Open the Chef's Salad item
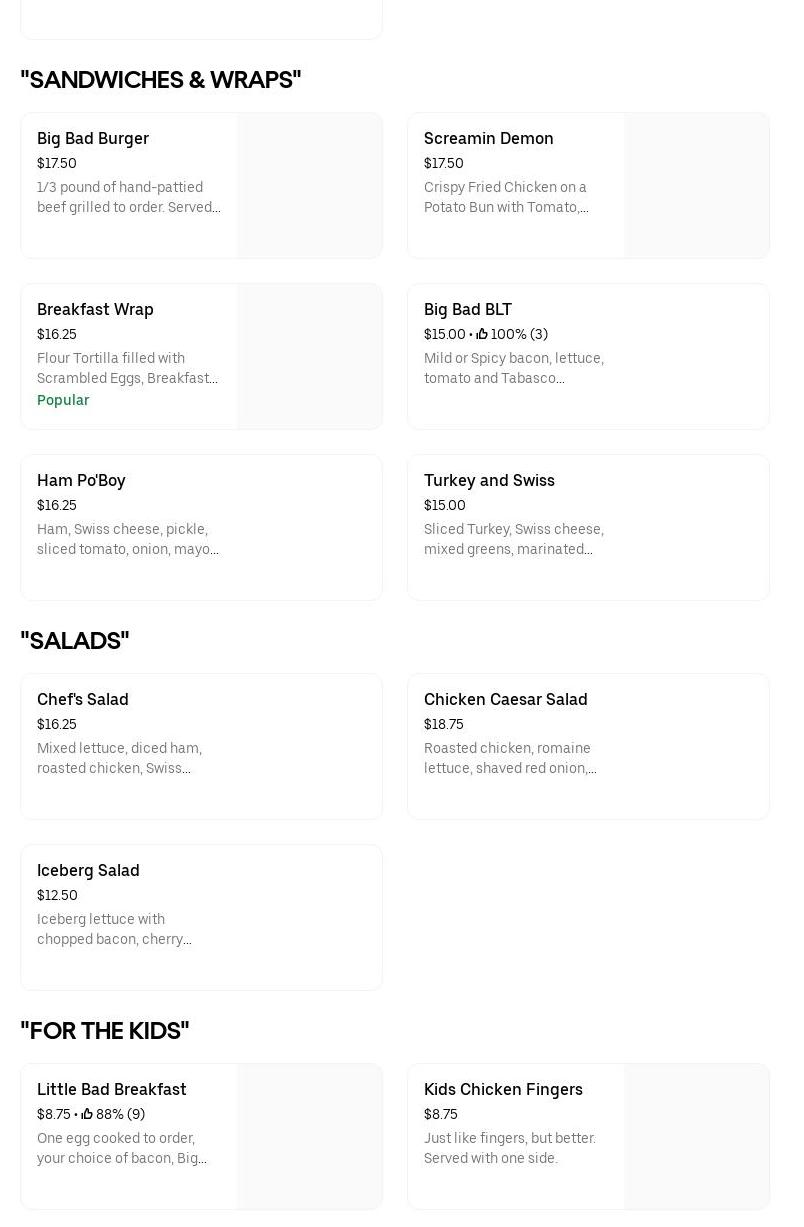804x1227 pixels. 83,699
